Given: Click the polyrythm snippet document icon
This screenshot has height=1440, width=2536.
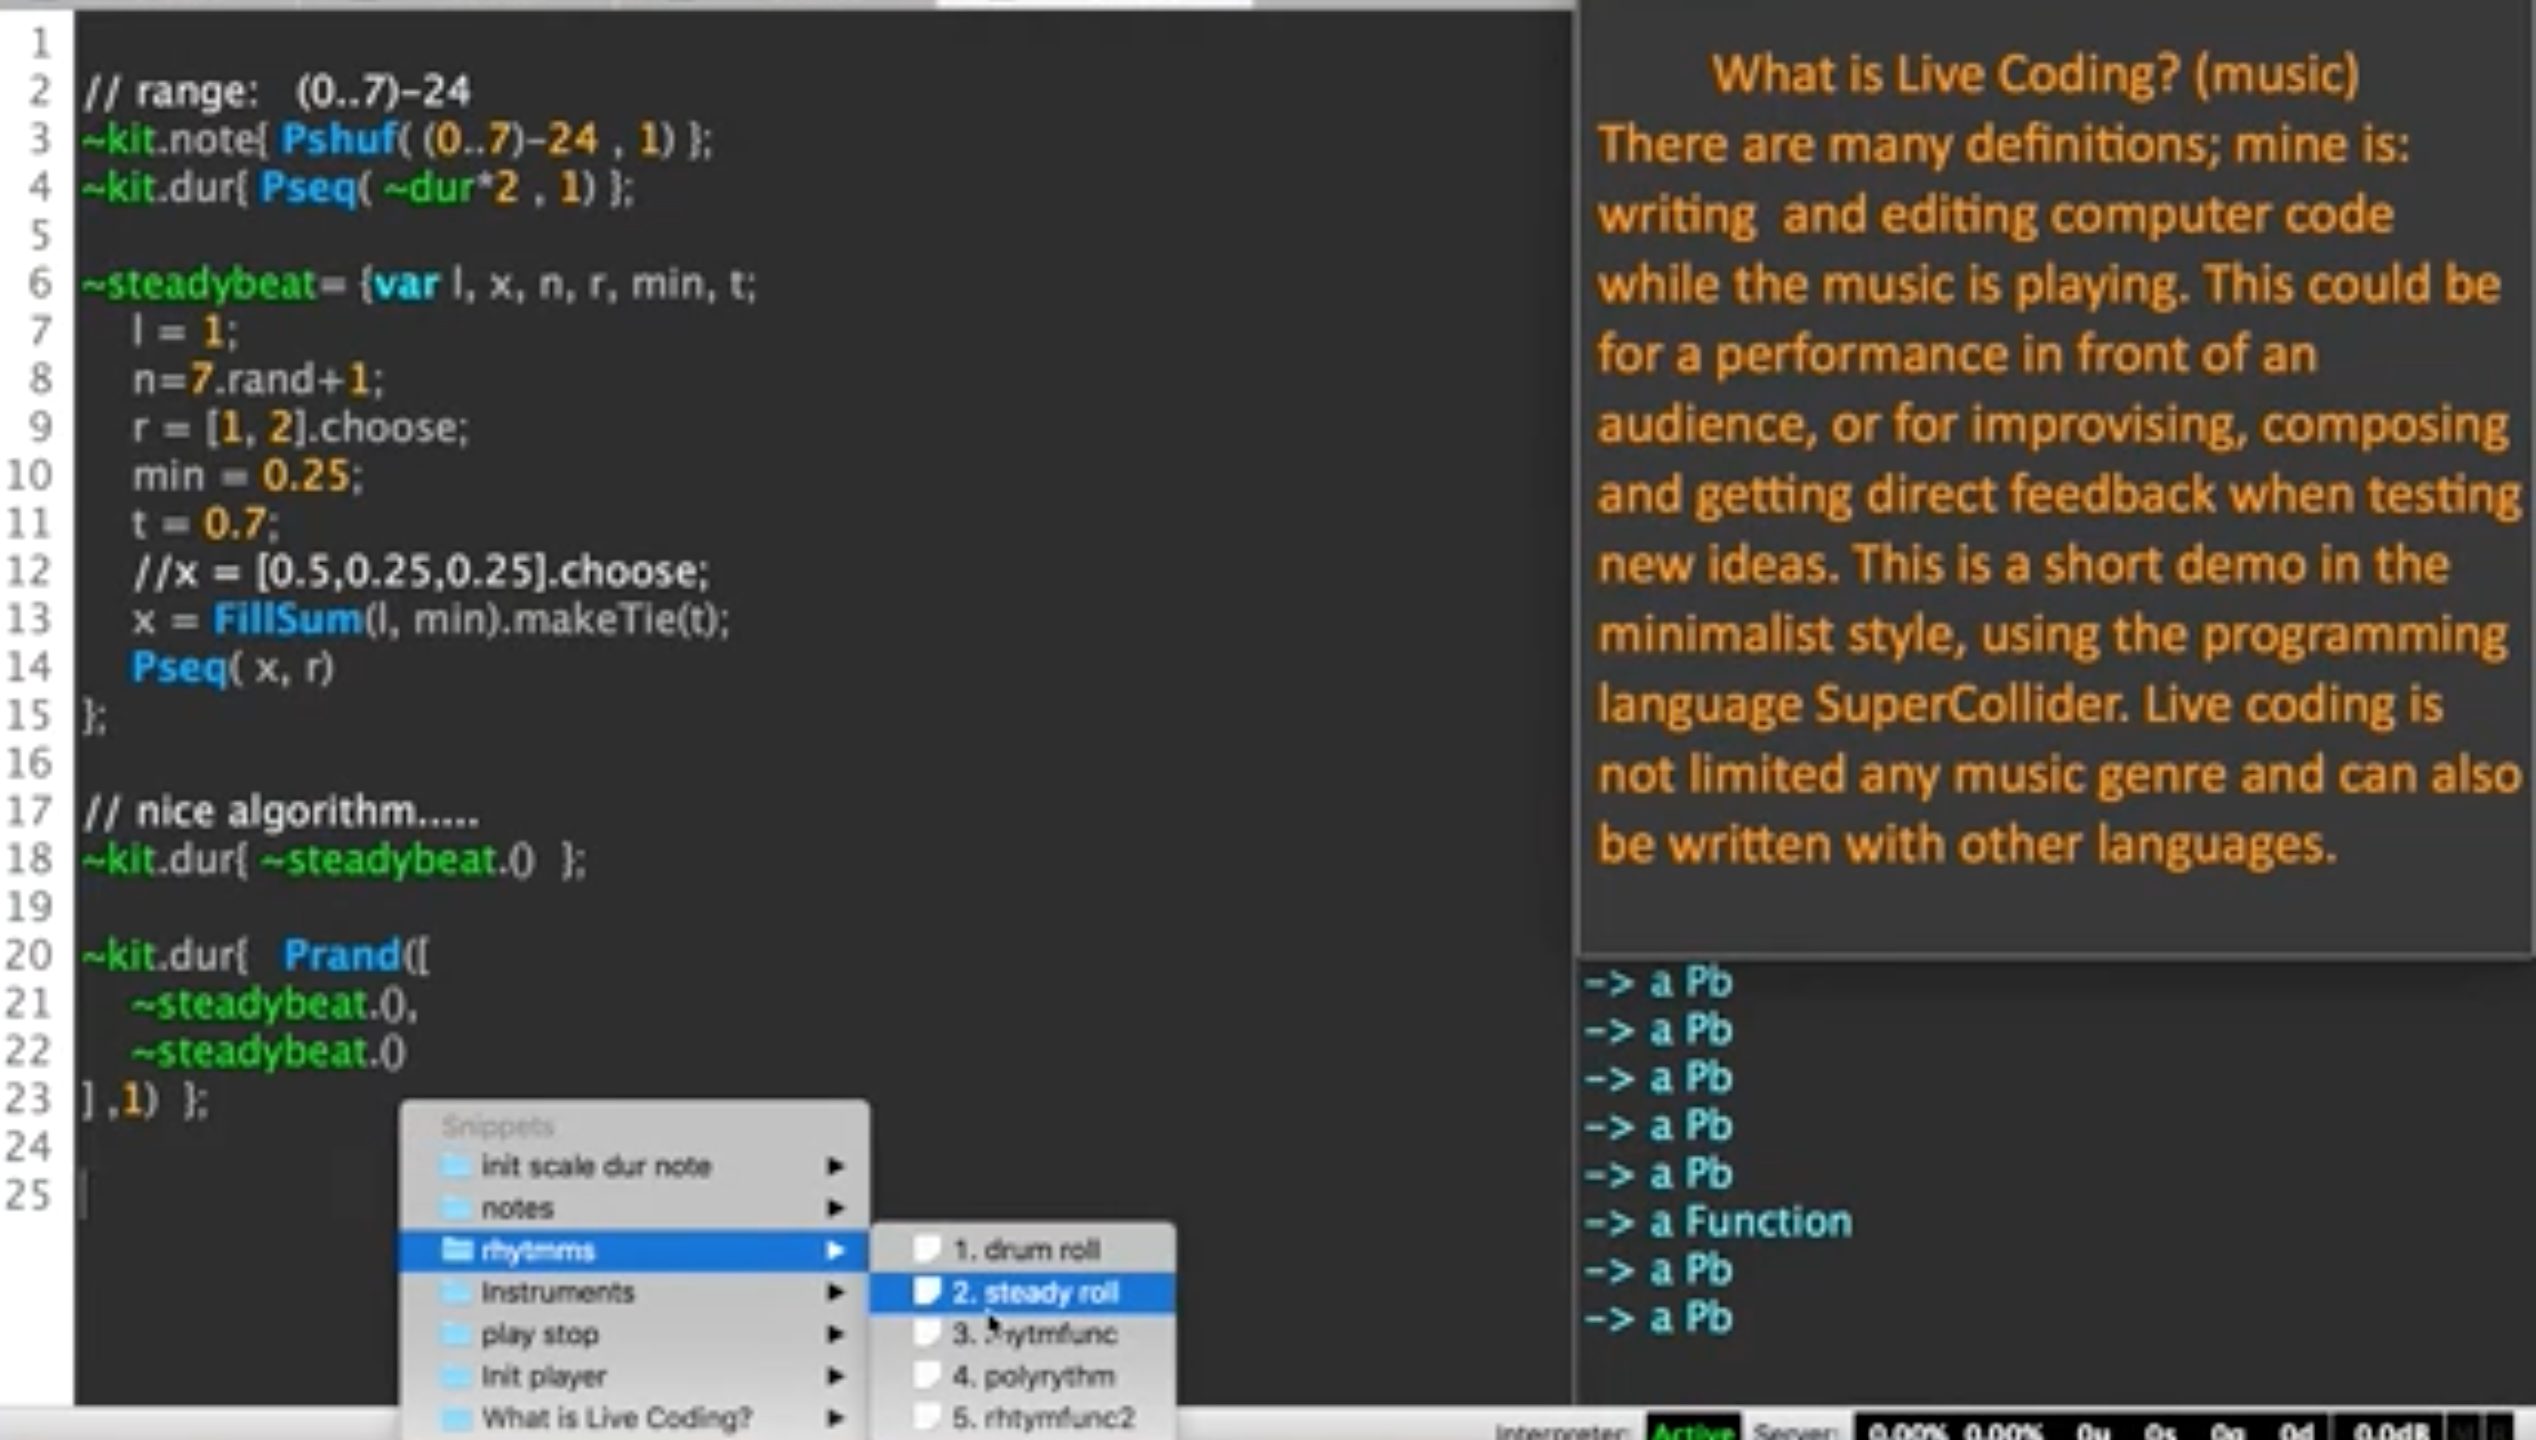Looking at the screenshot, I should (927, 1376).
